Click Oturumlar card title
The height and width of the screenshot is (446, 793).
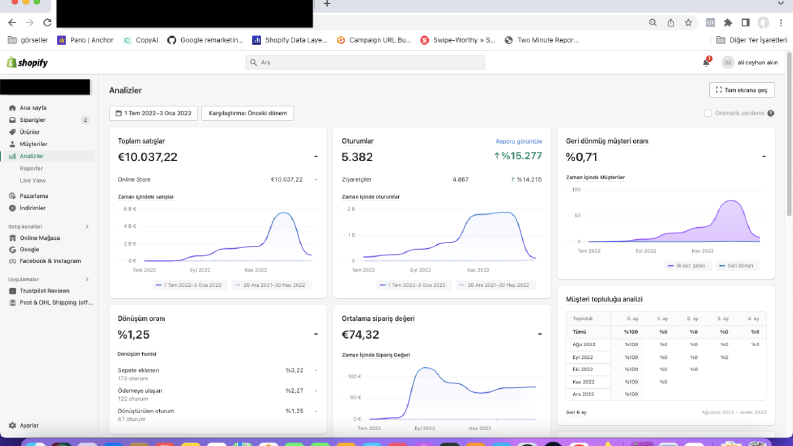coord(357,141)
